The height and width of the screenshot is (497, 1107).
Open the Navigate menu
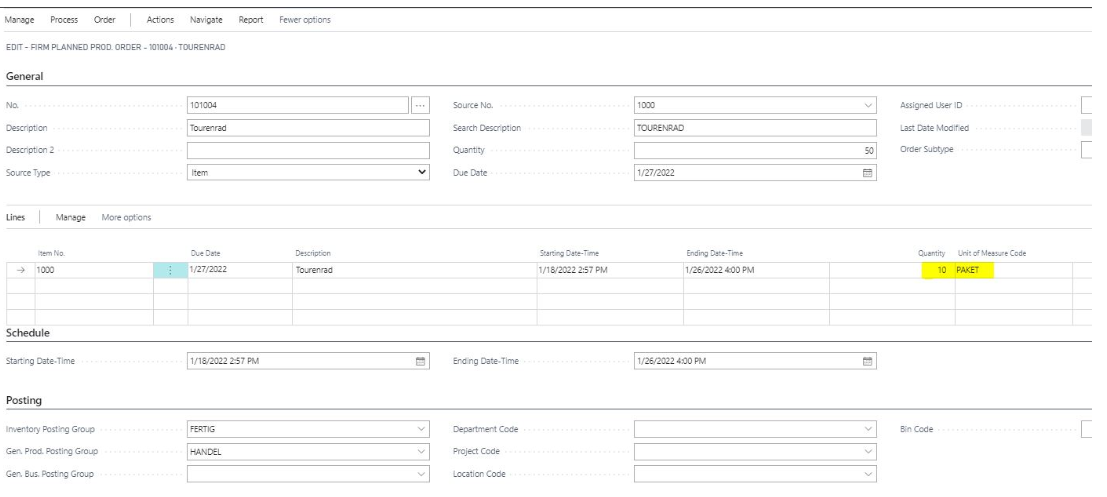[206, 20]
